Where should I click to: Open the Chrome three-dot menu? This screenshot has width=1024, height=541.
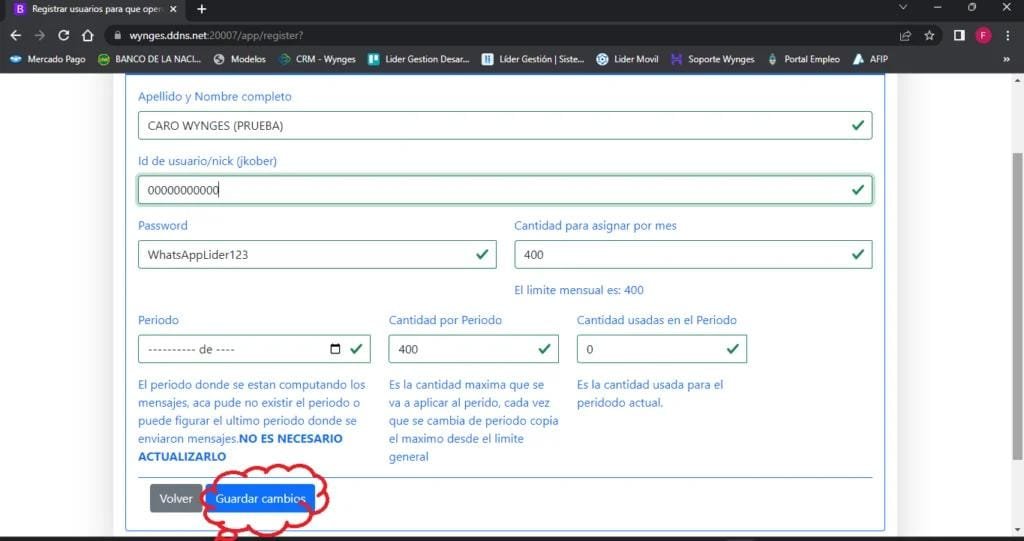click(x=1007, y=35)
